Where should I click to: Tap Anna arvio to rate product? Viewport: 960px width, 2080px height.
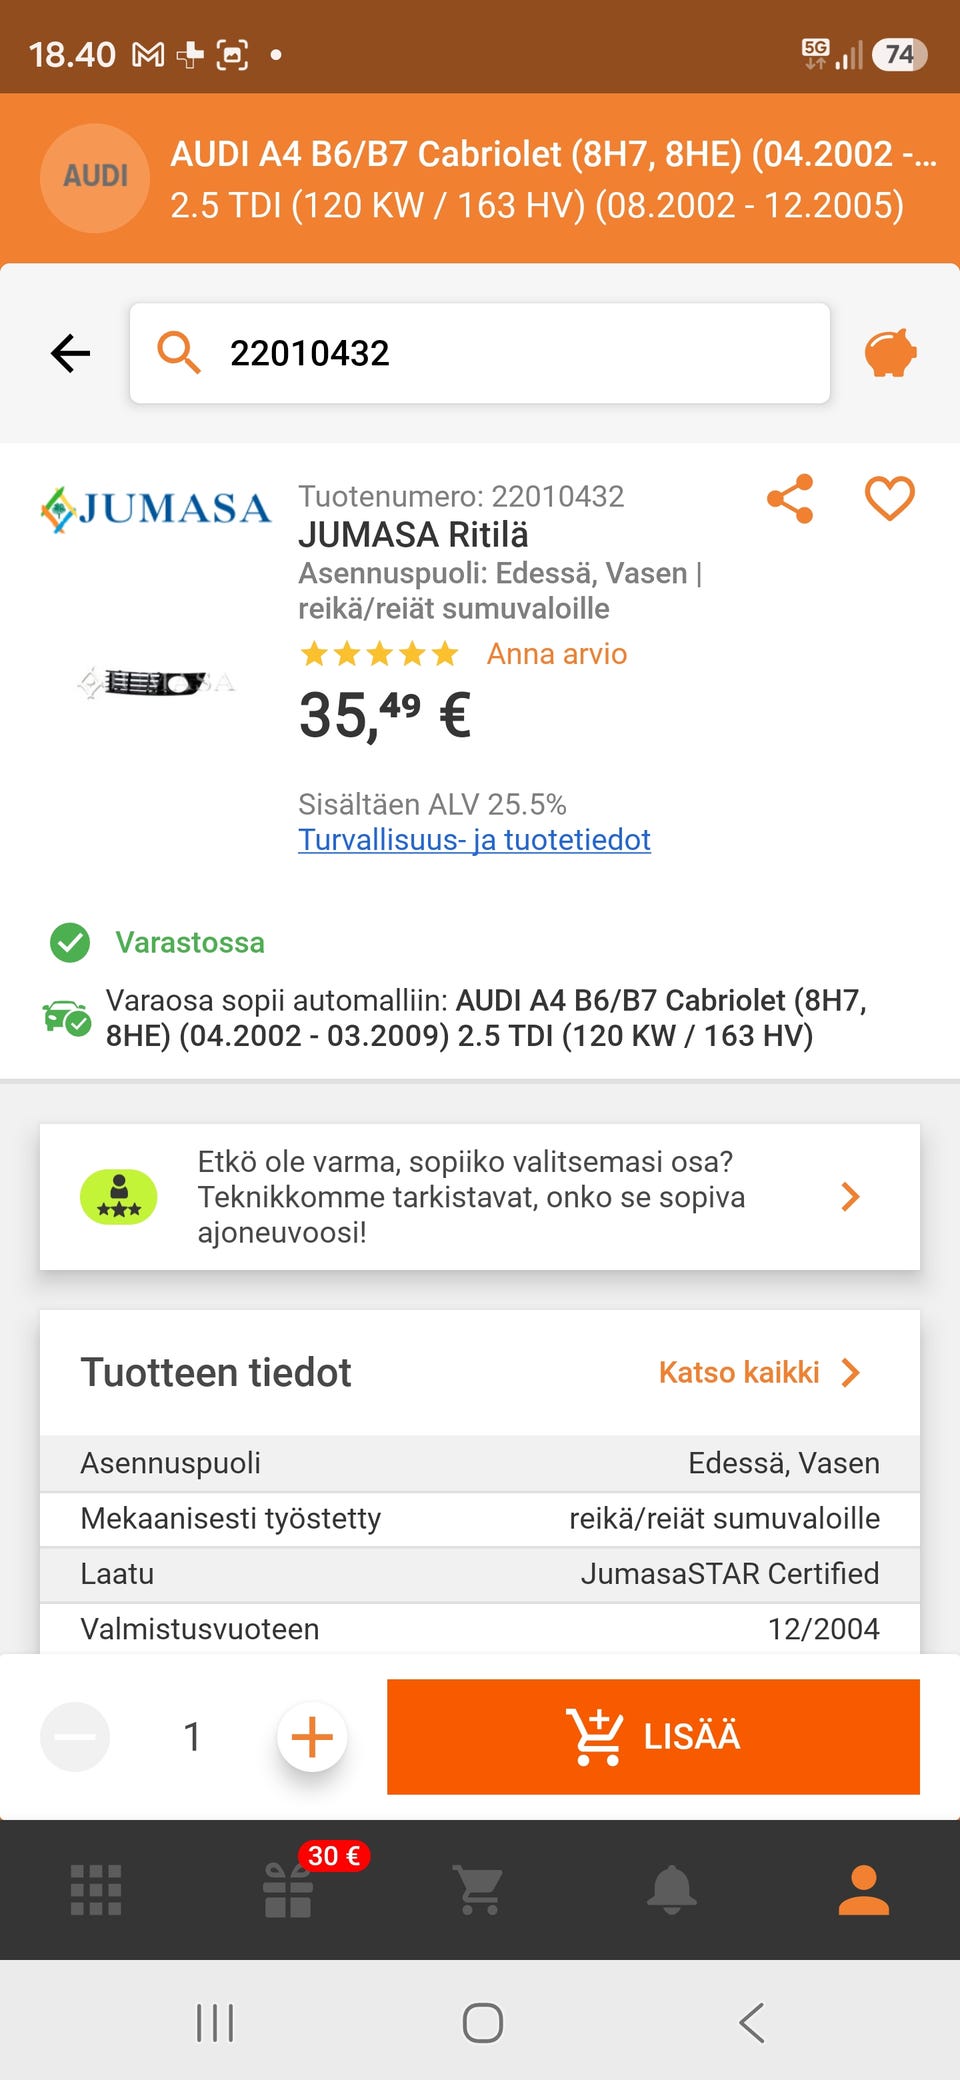(557, 654)
